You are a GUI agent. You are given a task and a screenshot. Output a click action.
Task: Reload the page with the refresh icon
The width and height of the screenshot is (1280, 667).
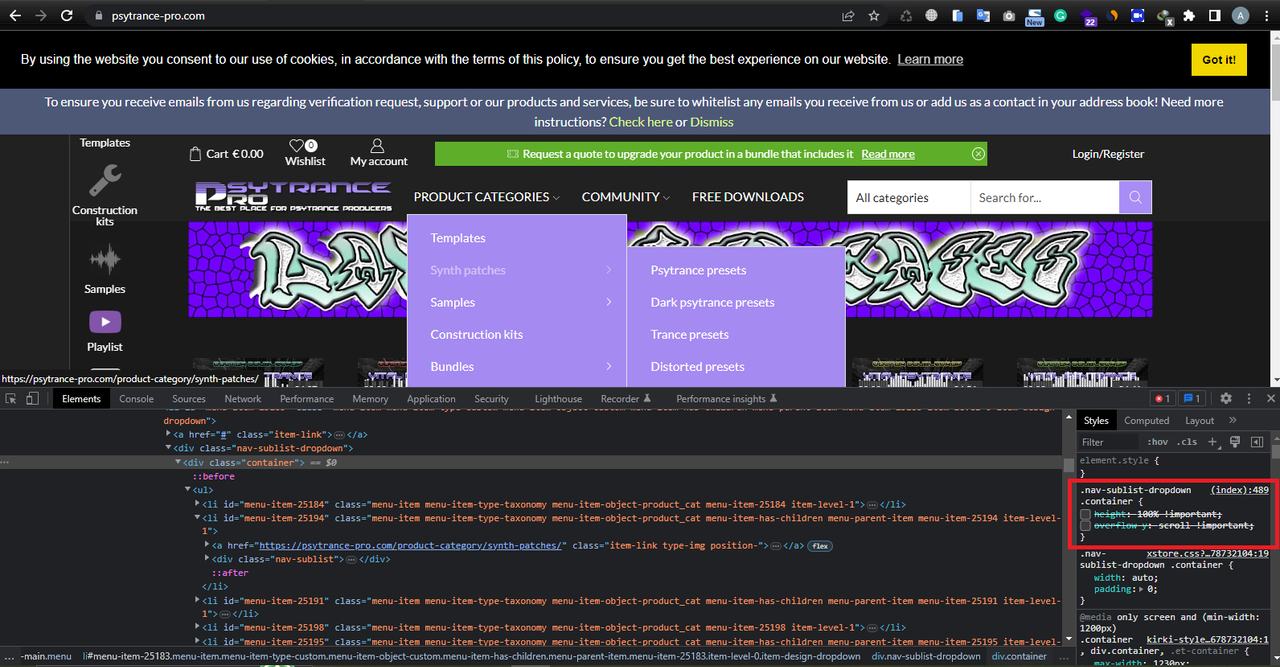67,16
